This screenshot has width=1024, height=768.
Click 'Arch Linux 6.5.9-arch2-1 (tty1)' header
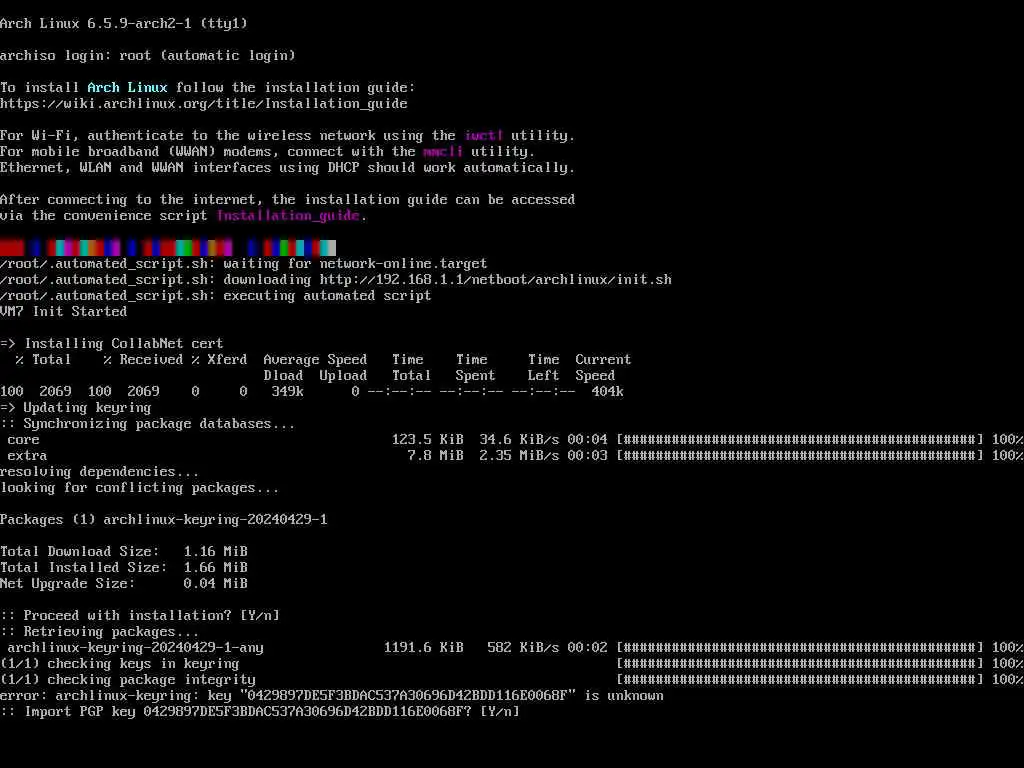[124, 24]
